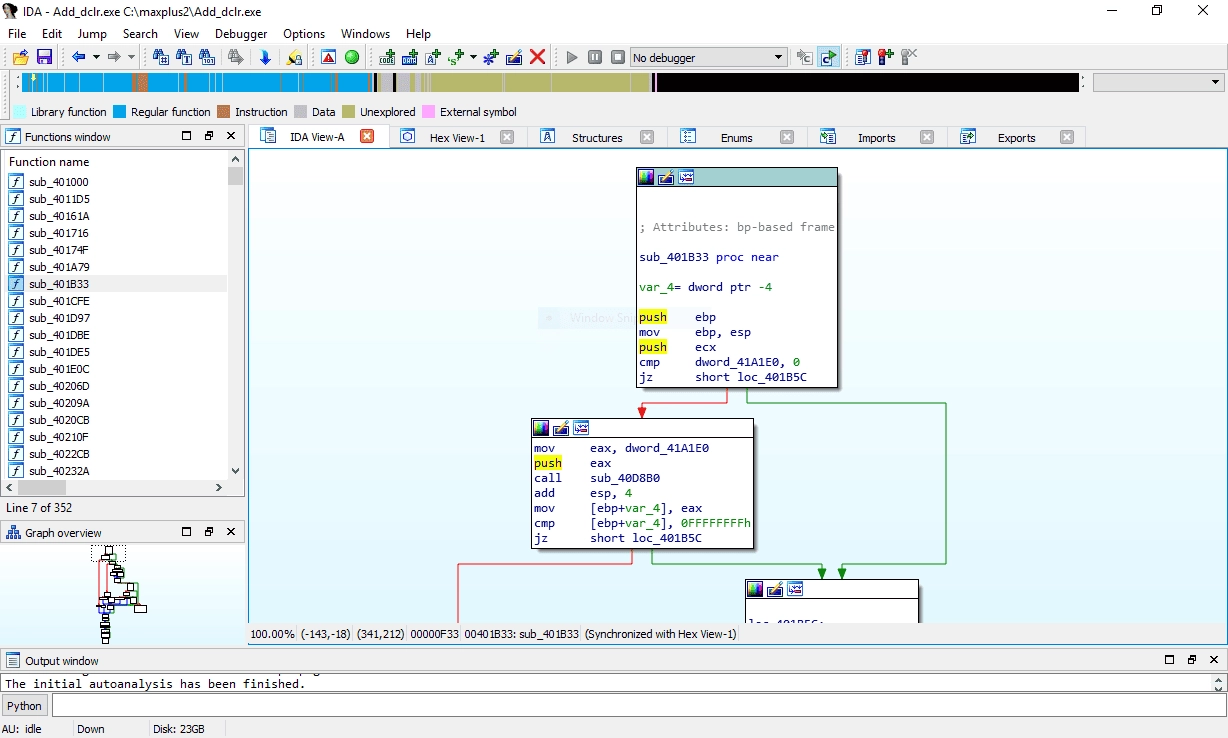
Task: Click the create string literal icon
Action: click(x=434, y=57)
